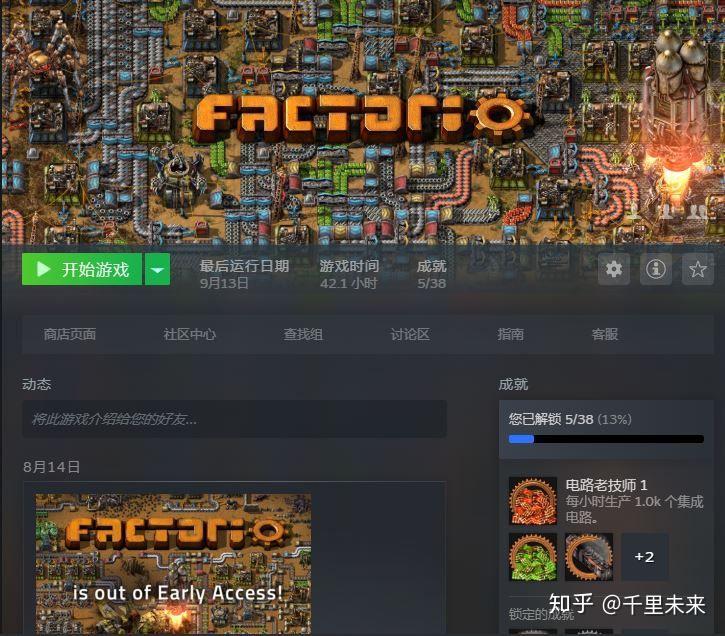The height and width of the screenshot is (636, 725).
Task: Open the dropdown arrow beside 开始游戏
Action: pos(157,269)
